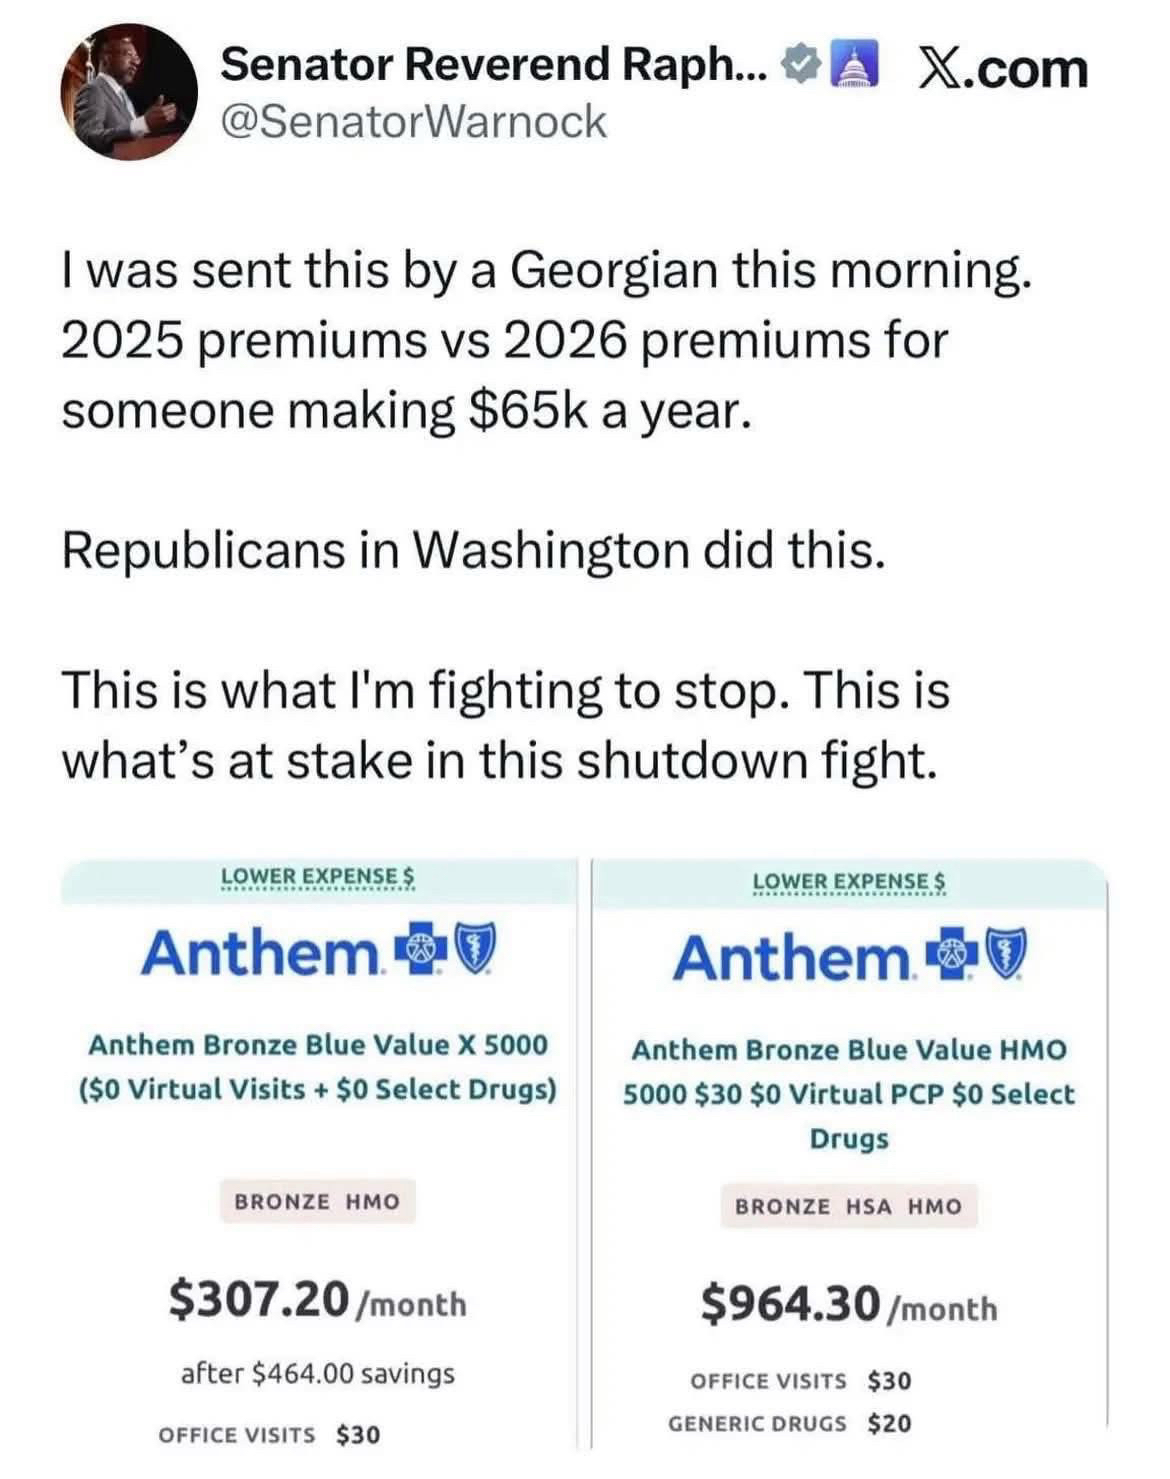
Task: Click the $964.30/month price
Action: tap(849, 1305)
